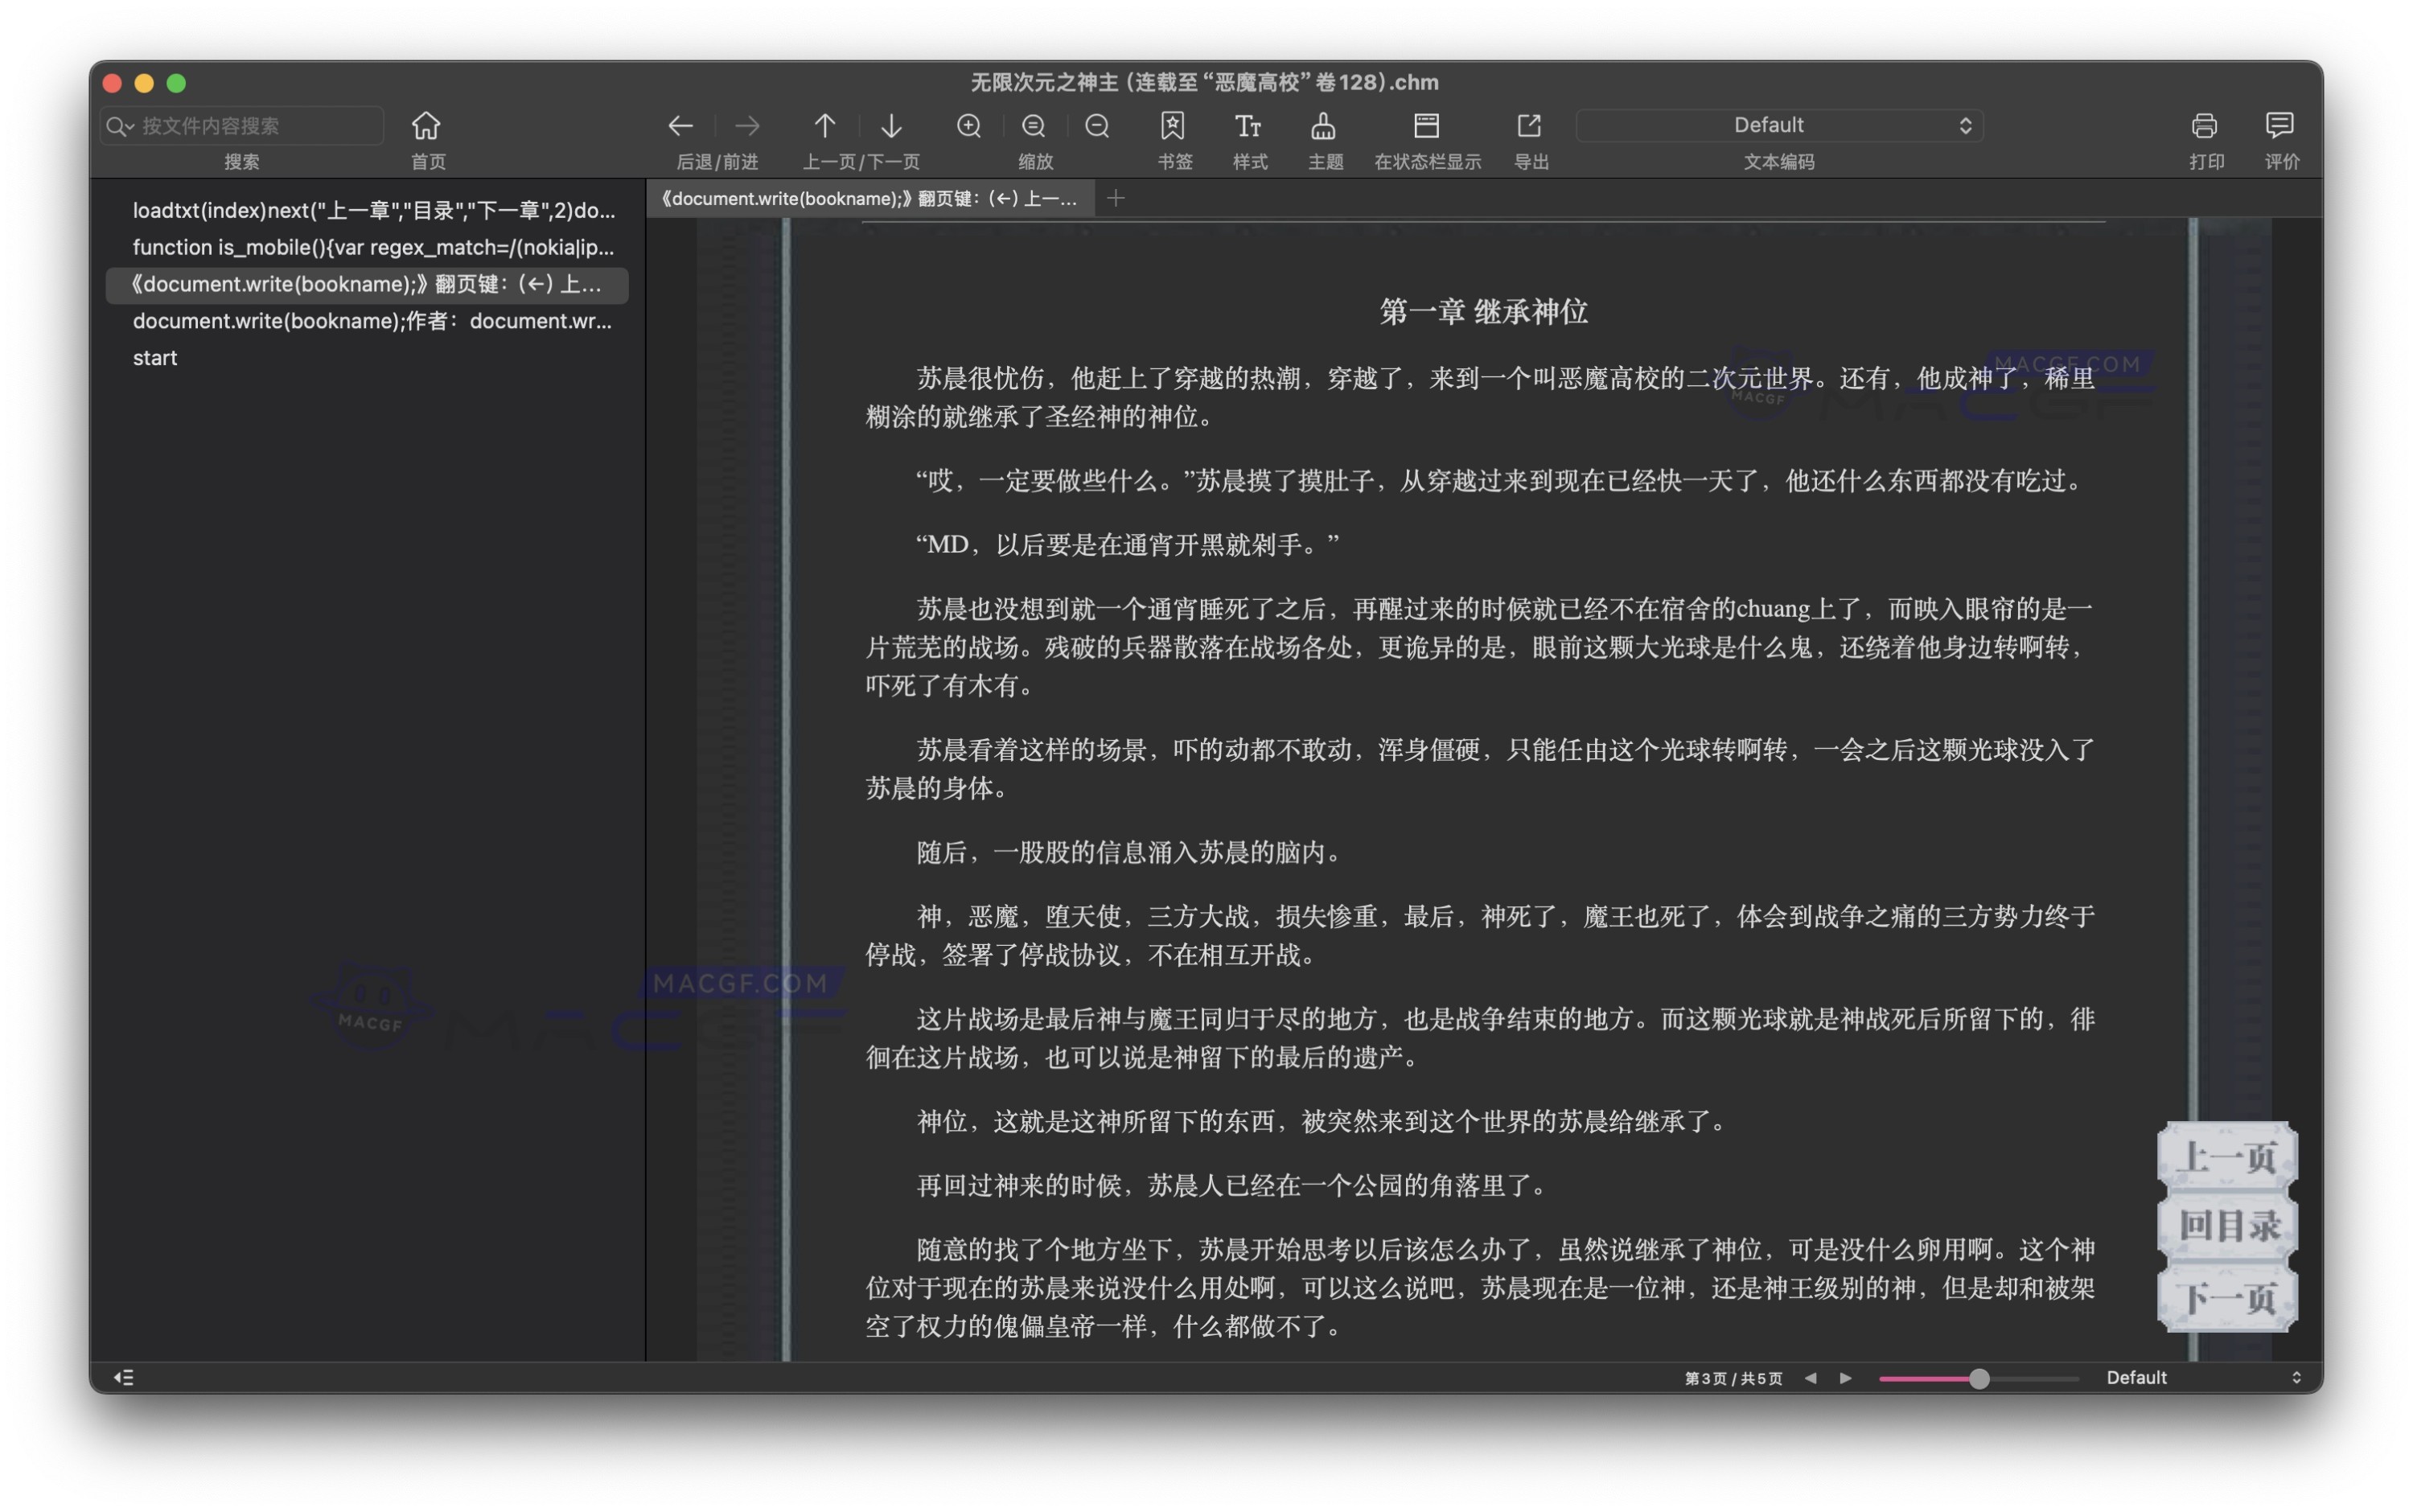This screenshot has height=1512, width=2413.
Task: Toggle 在状态栏显示 option
Action: (x=1427, y=126)
